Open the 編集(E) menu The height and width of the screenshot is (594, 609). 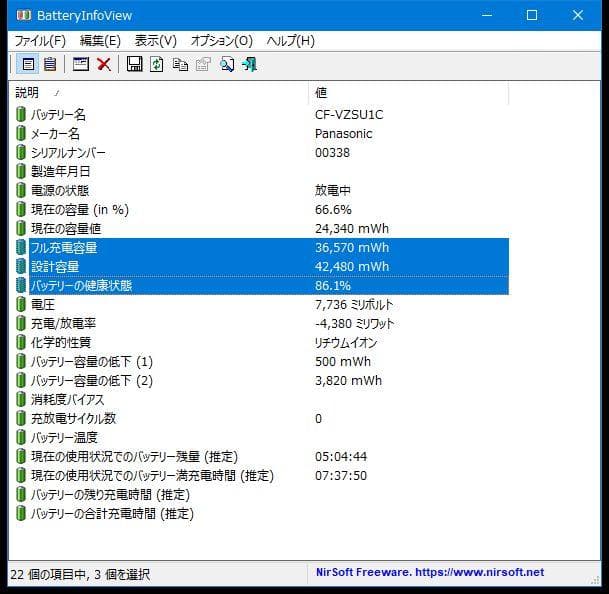tap(100, 41)
